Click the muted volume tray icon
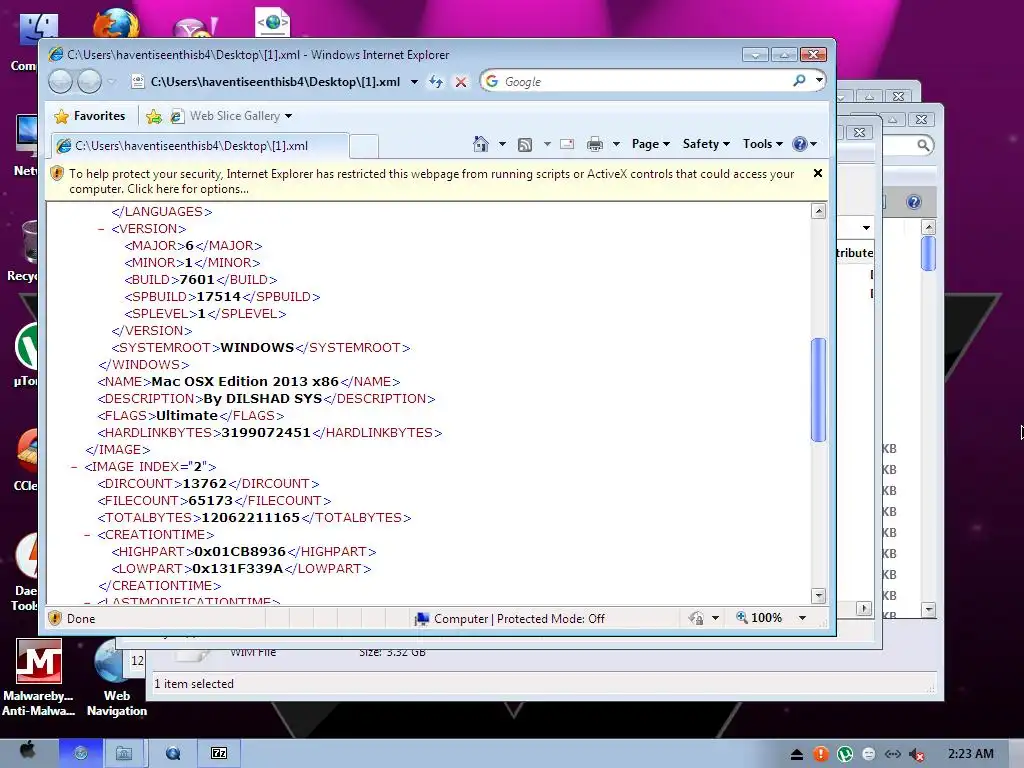 [917, 754]
